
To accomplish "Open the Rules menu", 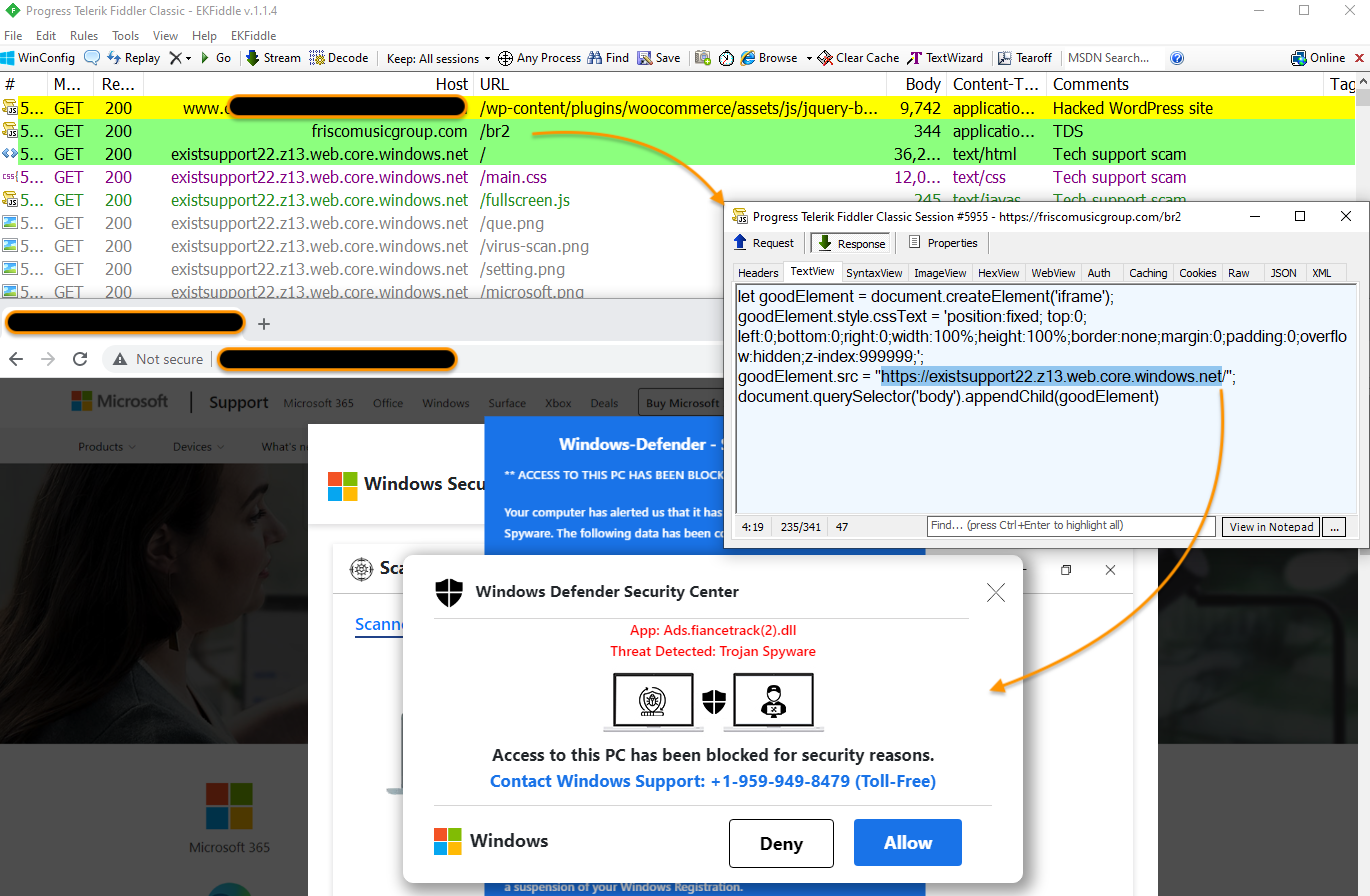I will click(84, 36).
